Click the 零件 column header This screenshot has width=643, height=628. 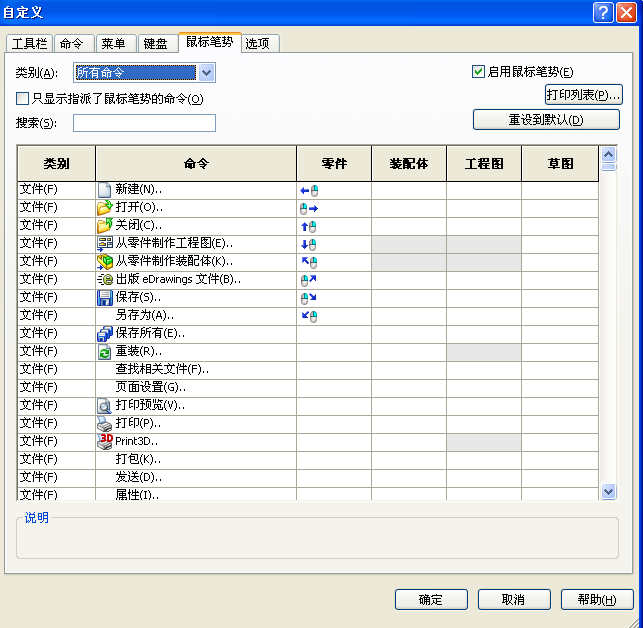click(x=334, y=164)
